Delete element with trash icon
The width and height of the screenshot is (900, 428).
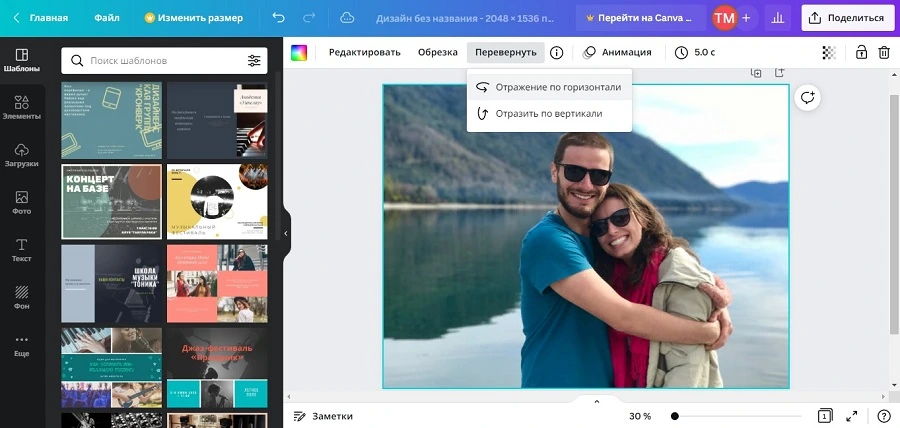[884, 52]
